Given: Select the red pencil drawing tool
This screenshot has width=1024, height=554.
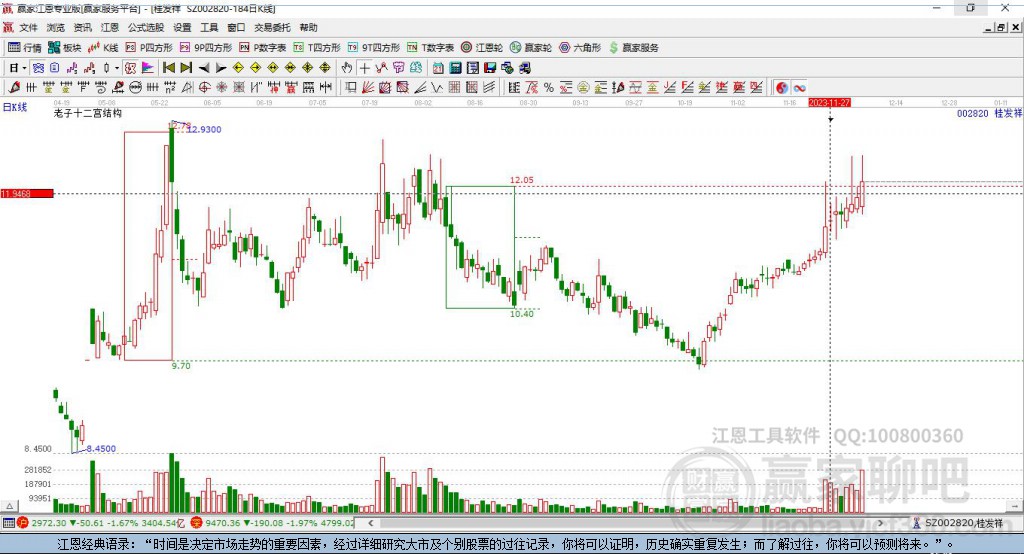Looking at the screenshot, I should point(14,88).
